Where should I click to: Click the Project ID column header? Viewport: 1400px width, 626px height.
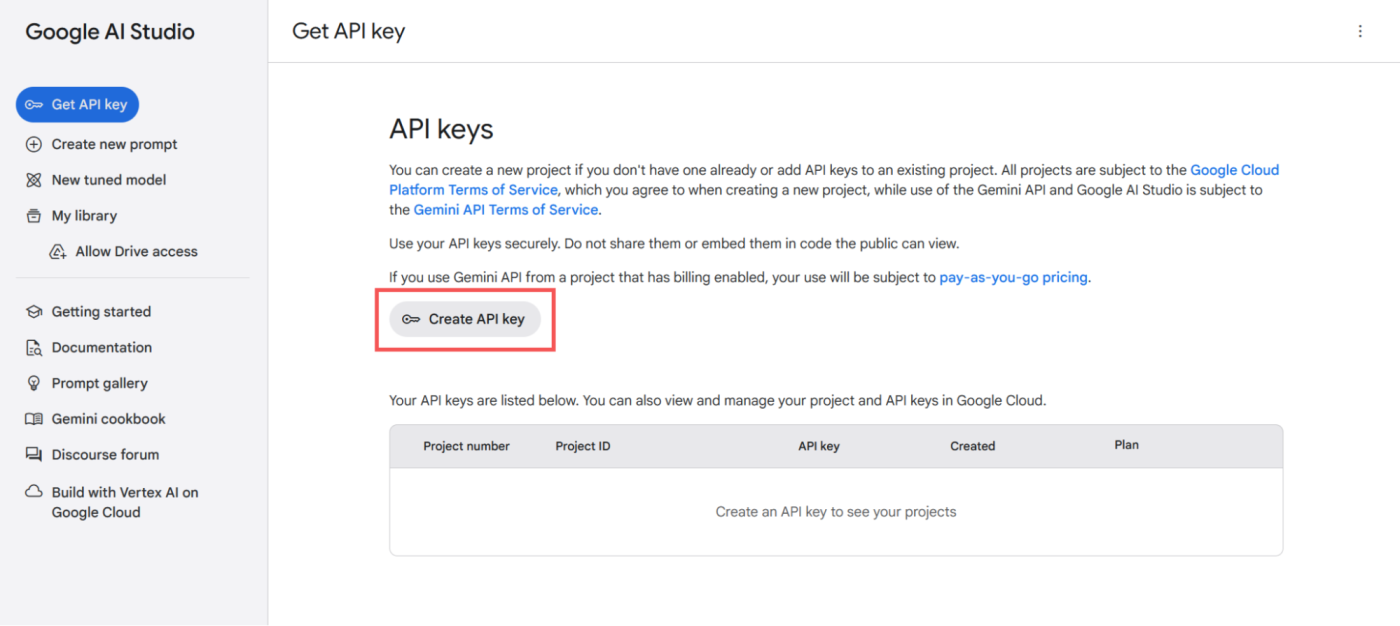(583, 446)
